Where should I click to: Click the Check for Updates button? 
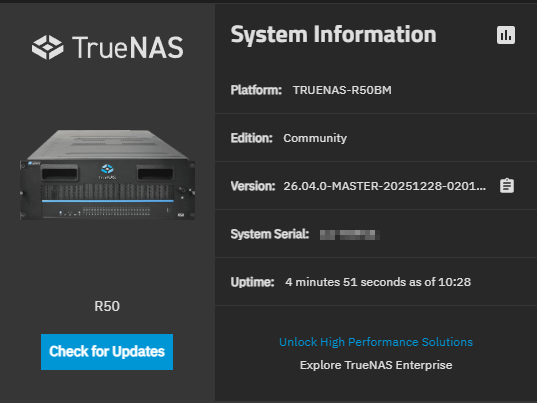tap(107, 352)
